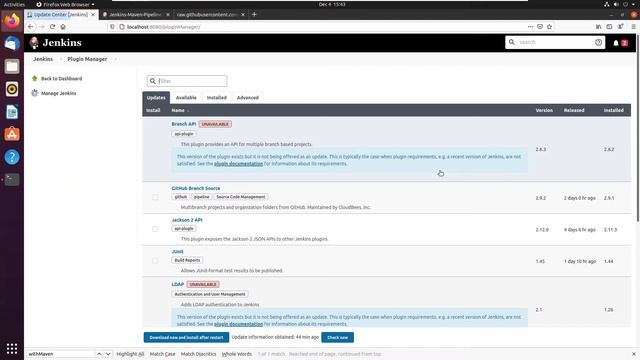640x360 pixels.
Task: Open Firefox library icon
Action: [598, 27]
